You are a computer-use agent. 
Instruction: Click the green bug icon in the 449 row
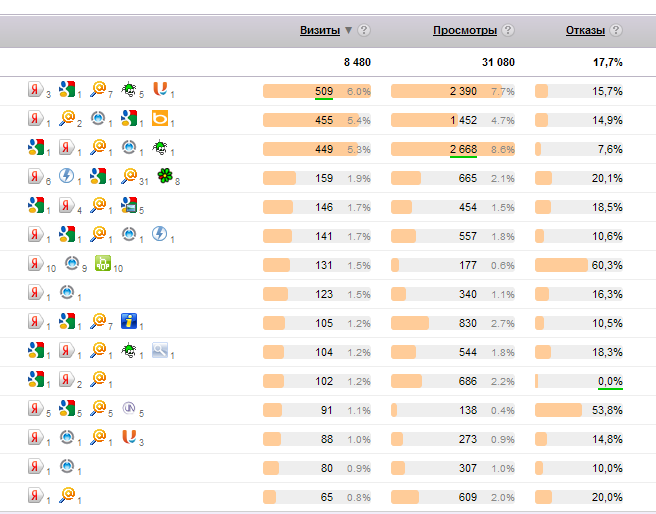[160, 147]
